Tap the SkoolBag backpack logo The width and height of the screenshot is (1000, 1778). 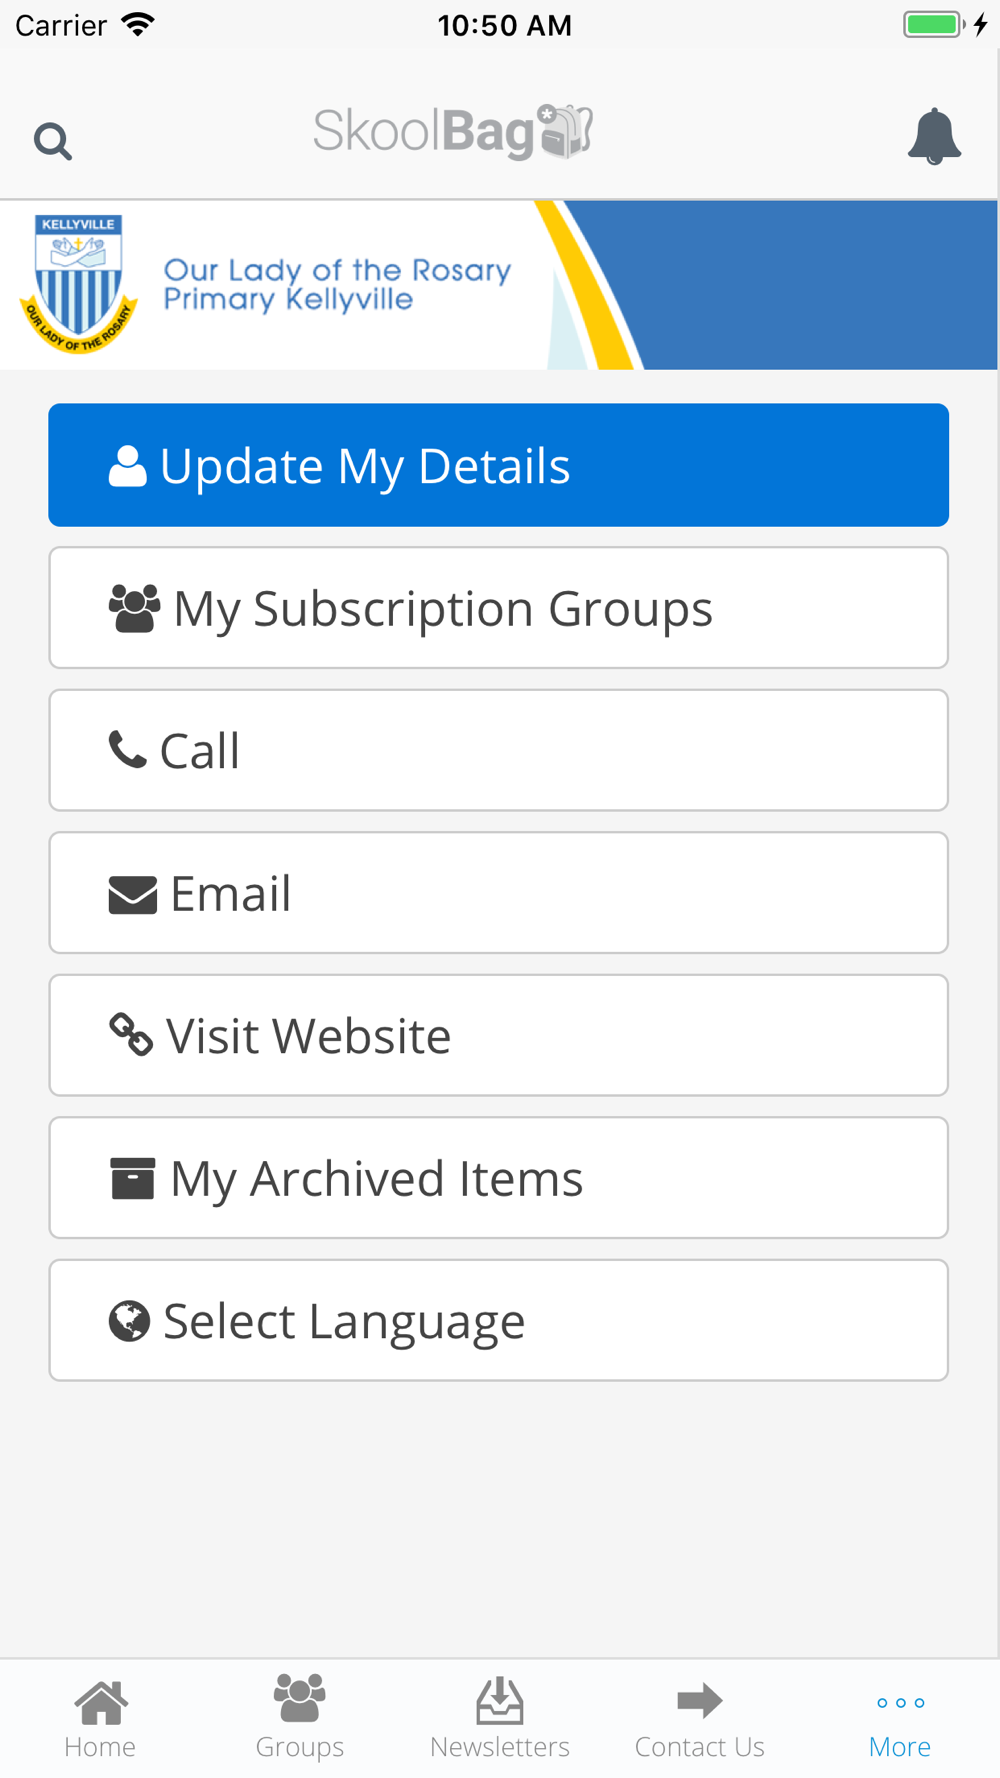pyautogui.click(x=453, y=132)
